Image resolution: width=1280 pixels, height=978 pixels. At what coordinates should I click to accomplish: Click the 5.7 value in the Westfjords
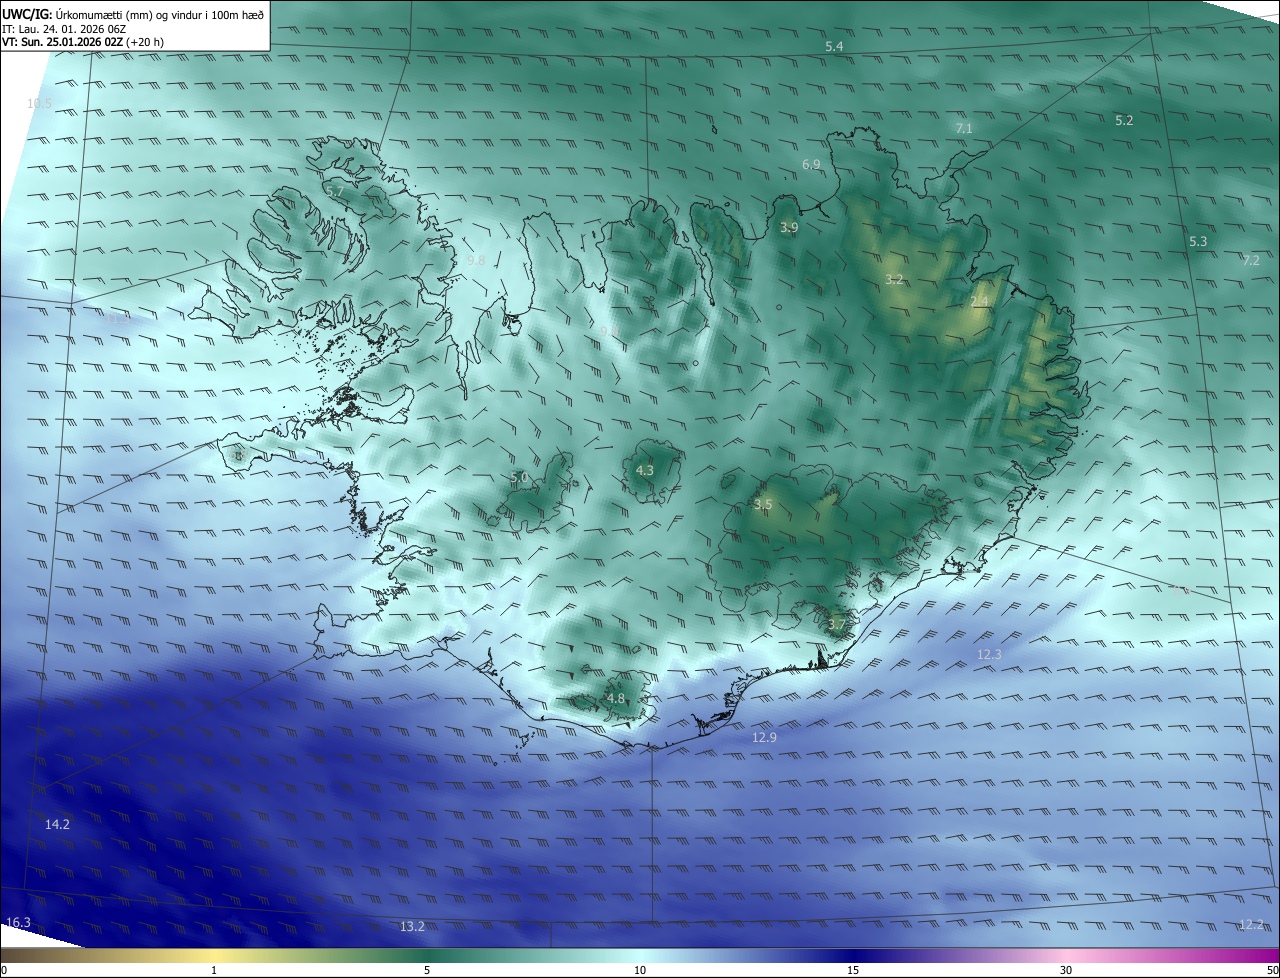[334, 191]
